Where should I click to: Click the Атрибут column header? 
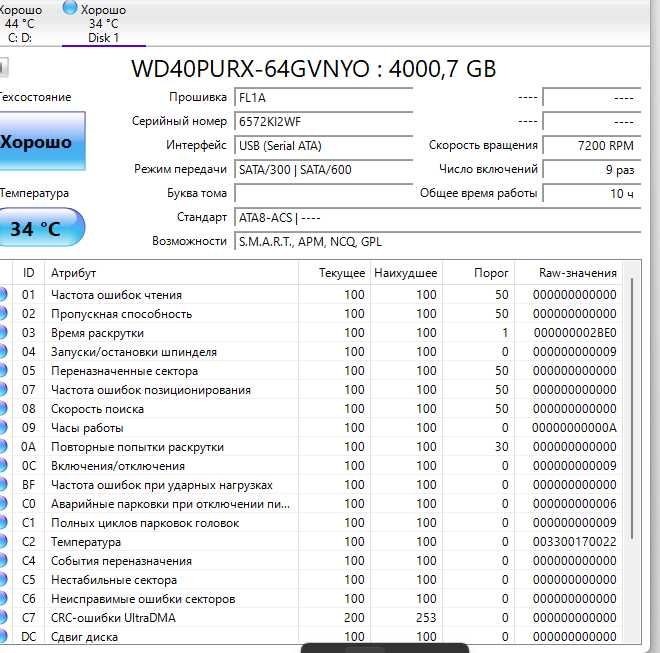click(x=171, y=273)
